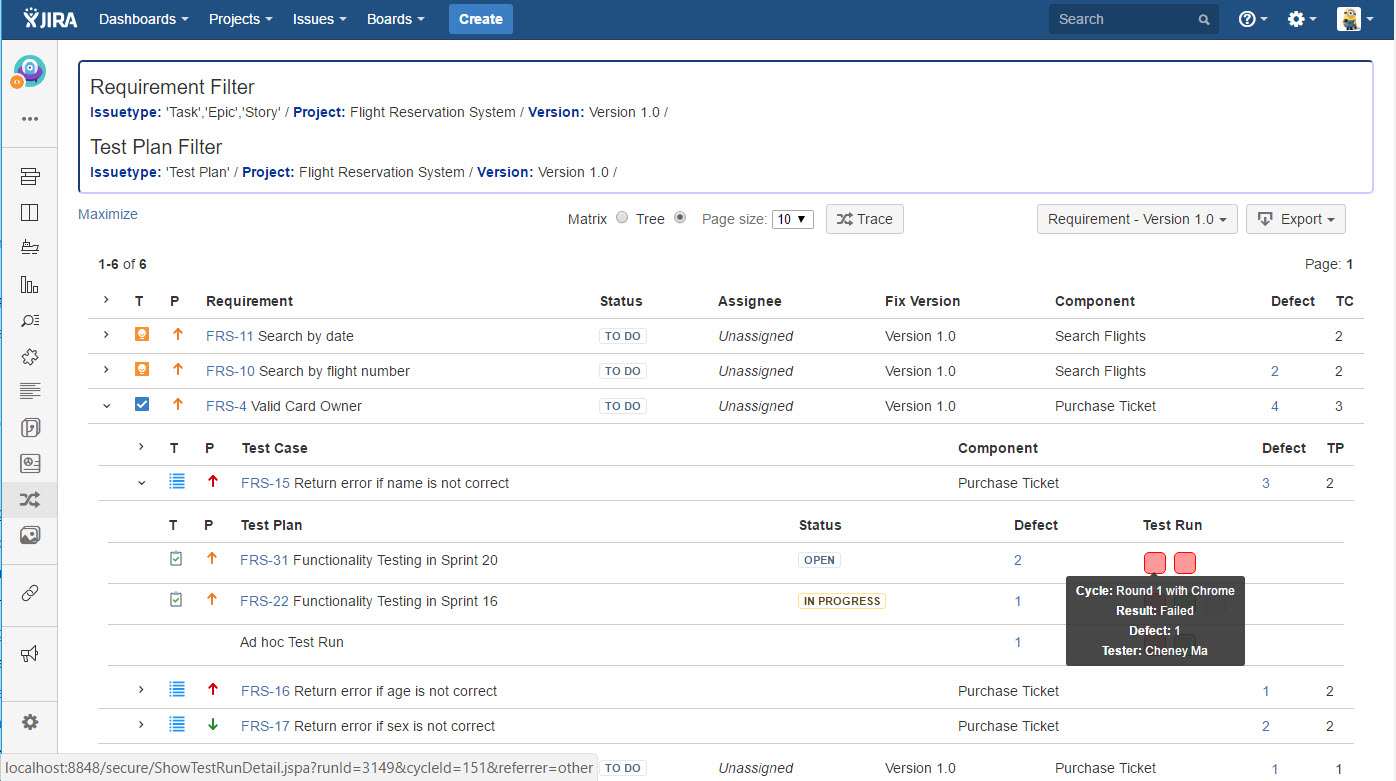Open the settings gear in top navigation

[1301, 19]
